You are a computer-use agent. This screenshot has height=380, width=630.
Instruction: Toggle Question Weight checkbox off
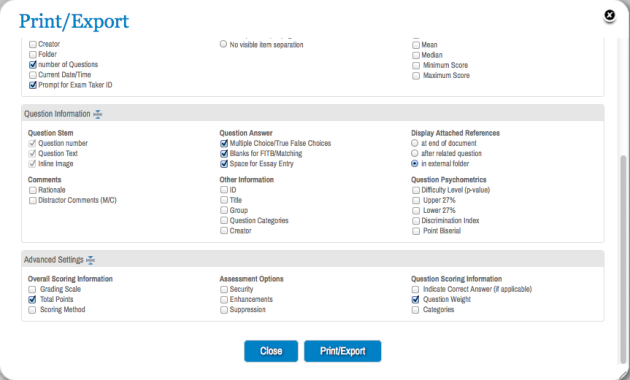click(415, 300)
